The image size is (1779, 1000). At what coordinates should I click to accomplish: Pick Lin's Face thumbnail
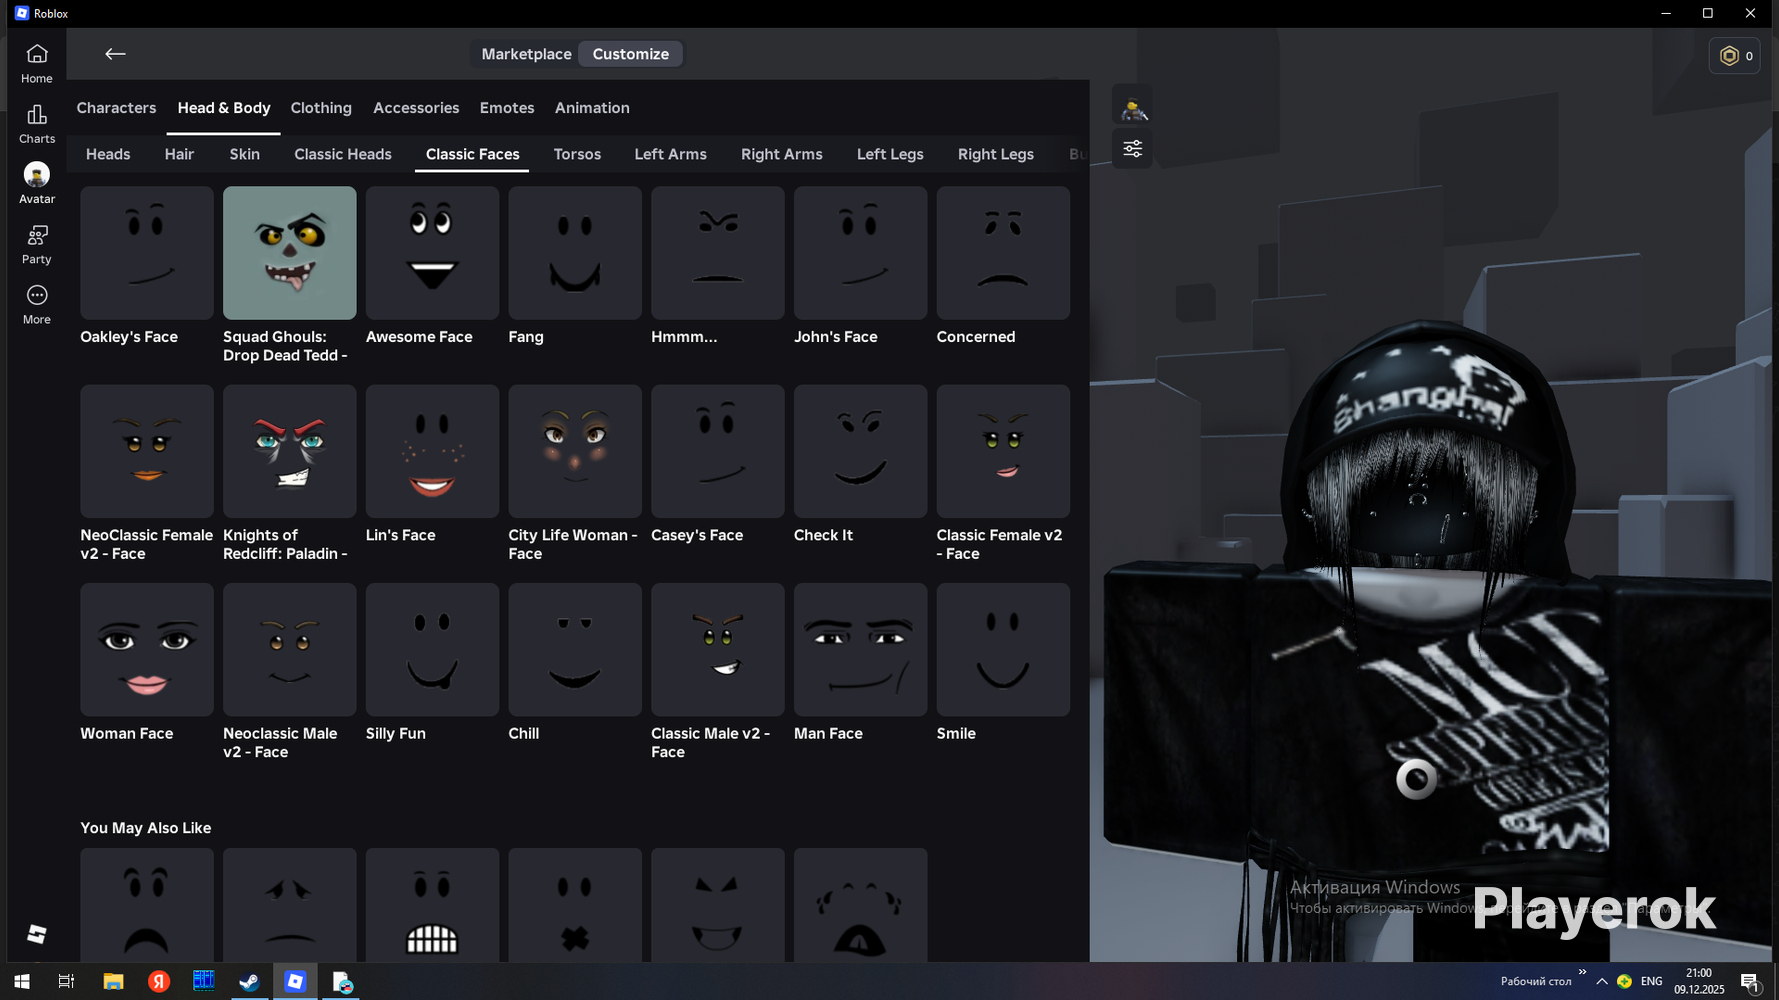tap(432, 451)
